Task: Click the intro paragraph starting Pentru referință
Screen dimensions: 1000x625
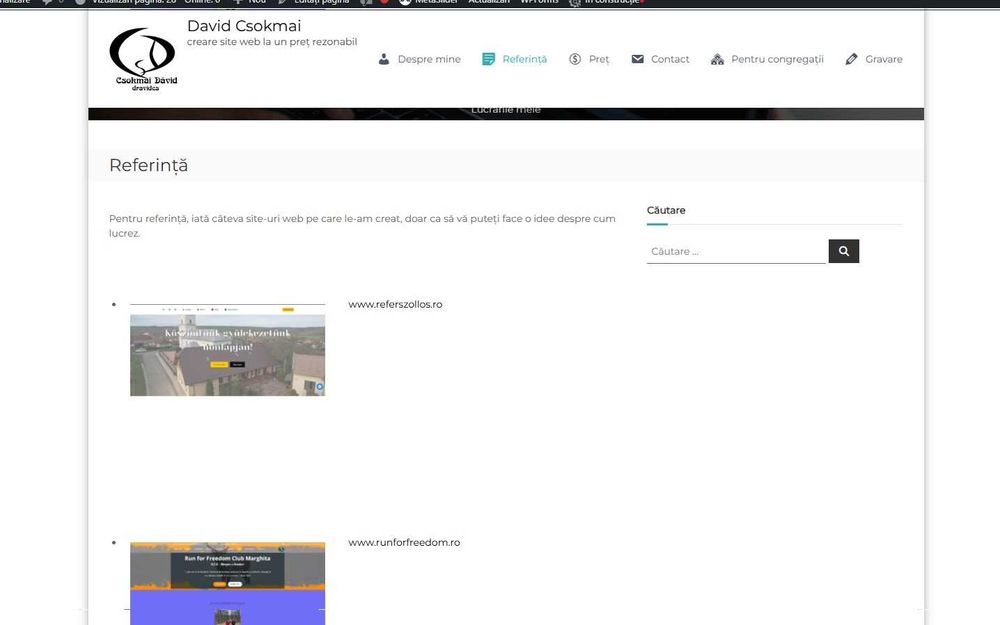Action: [x=362, y=226]
